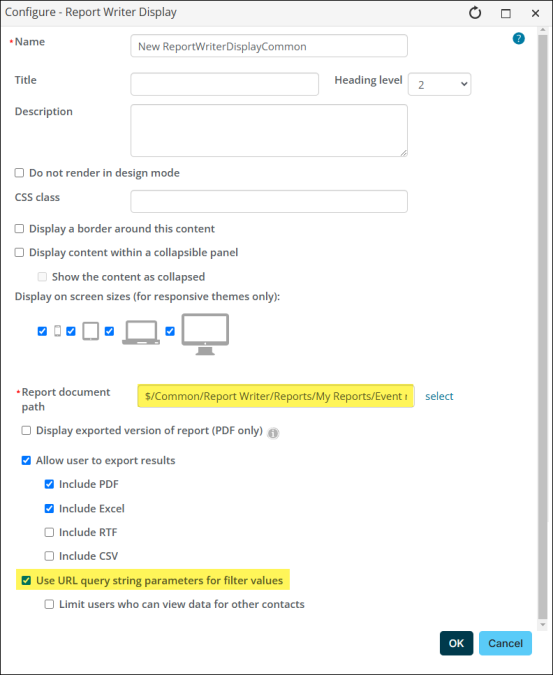Check Display content within a collapsible panel
The width and height of the screenshot is (553, 675).
click(19, 252)
